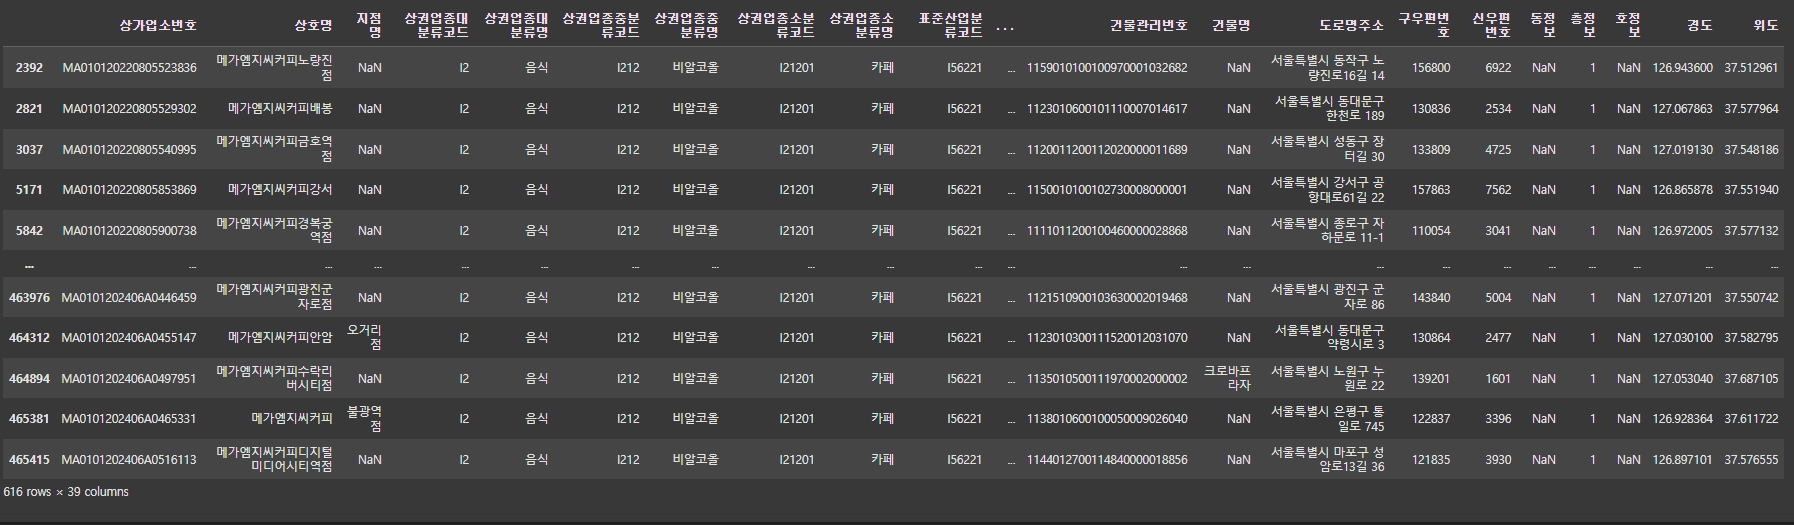Click address 서울특별시 종로구 자하문로 11-1
Screen dimensions: 1794x525
(x=1328, y=230)
